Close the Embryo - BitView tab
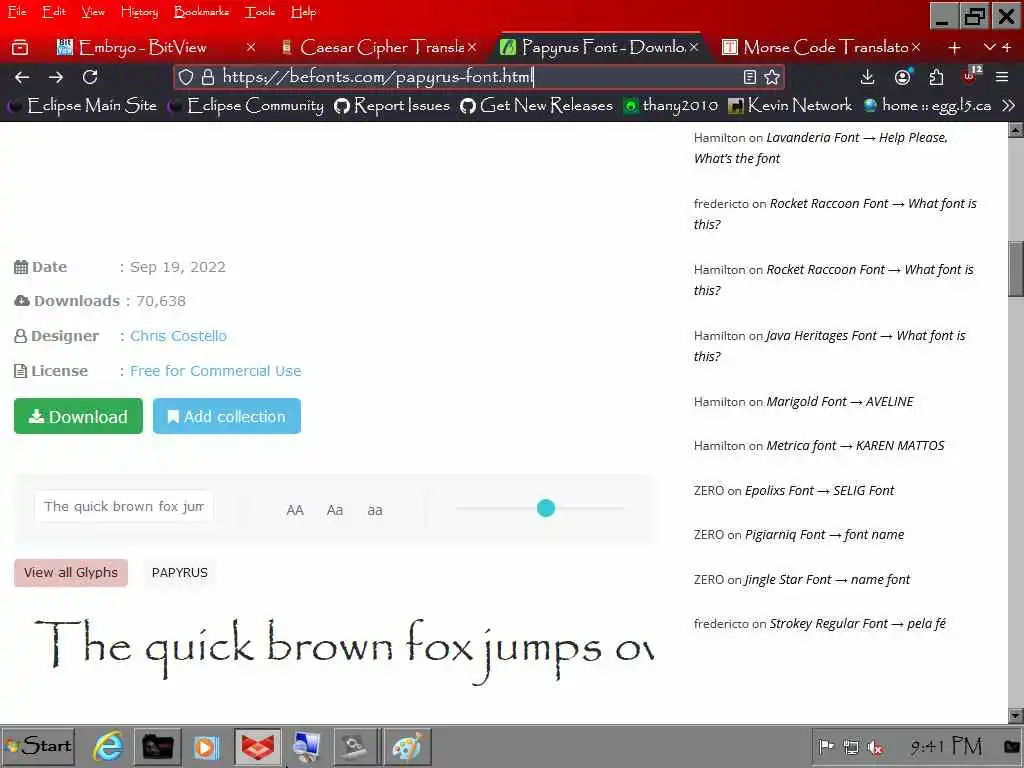This screenshot has width=1024, height=768. (x=251, y=47)
